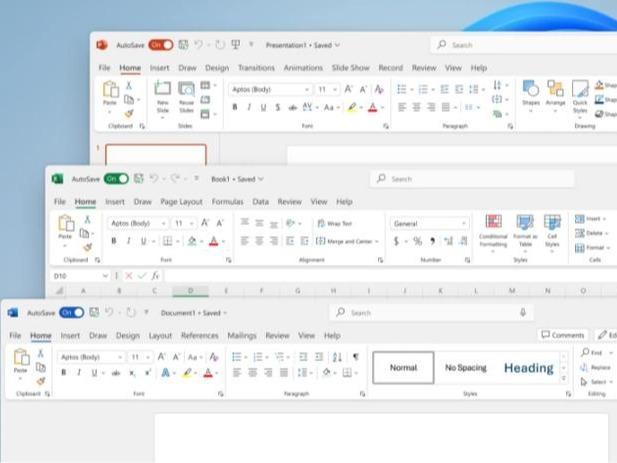Viewport: 617px width, 463px height.
Task: Open the Aptos (Body) font dropdown in PowerPoint
Action: coord(271,89)
